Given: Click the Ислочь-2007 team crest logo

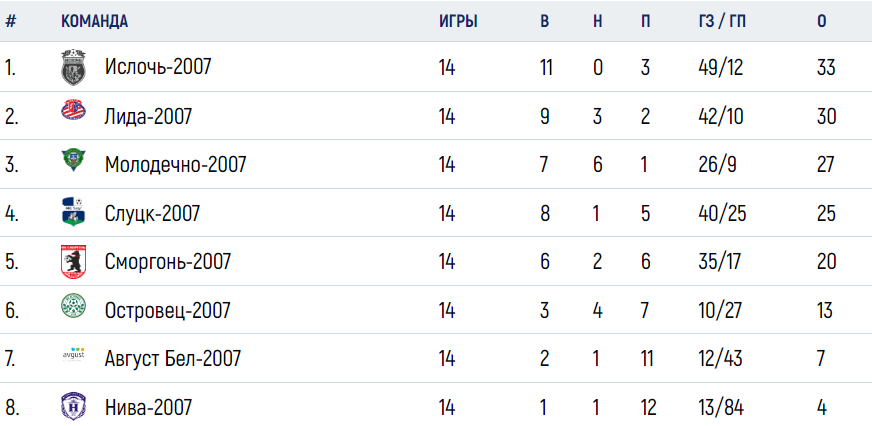Looking at the screenshot, I should (x=73, y=67).
